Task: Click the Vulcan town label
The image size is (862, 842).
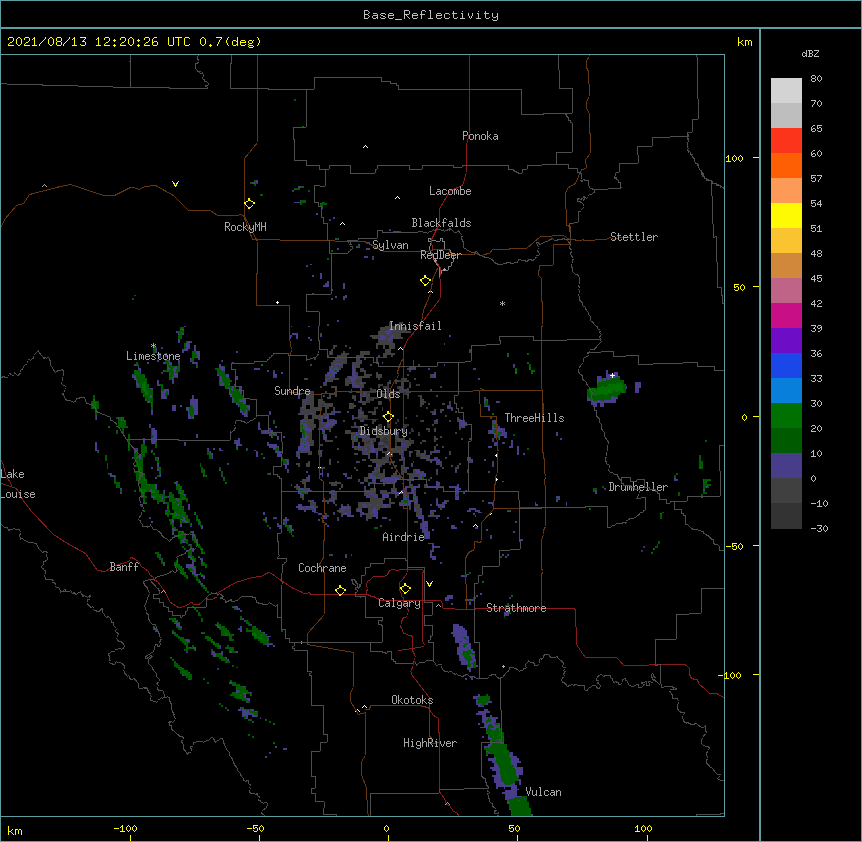Action: [x=543, y=792]
